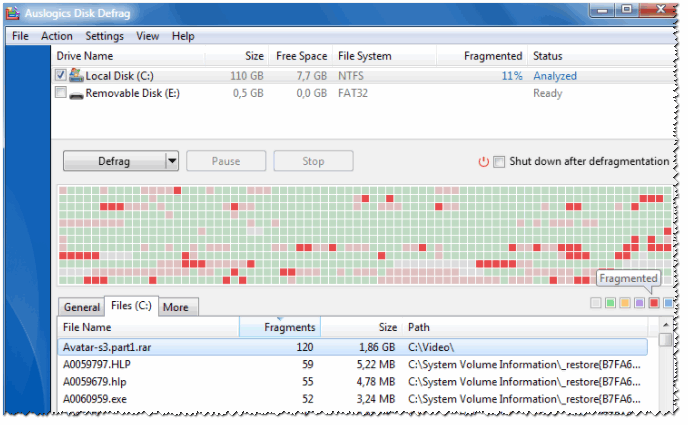Check the Removable Disk (E:) checkbox
This screenshot has width=688, height=425.
(61, 93)
